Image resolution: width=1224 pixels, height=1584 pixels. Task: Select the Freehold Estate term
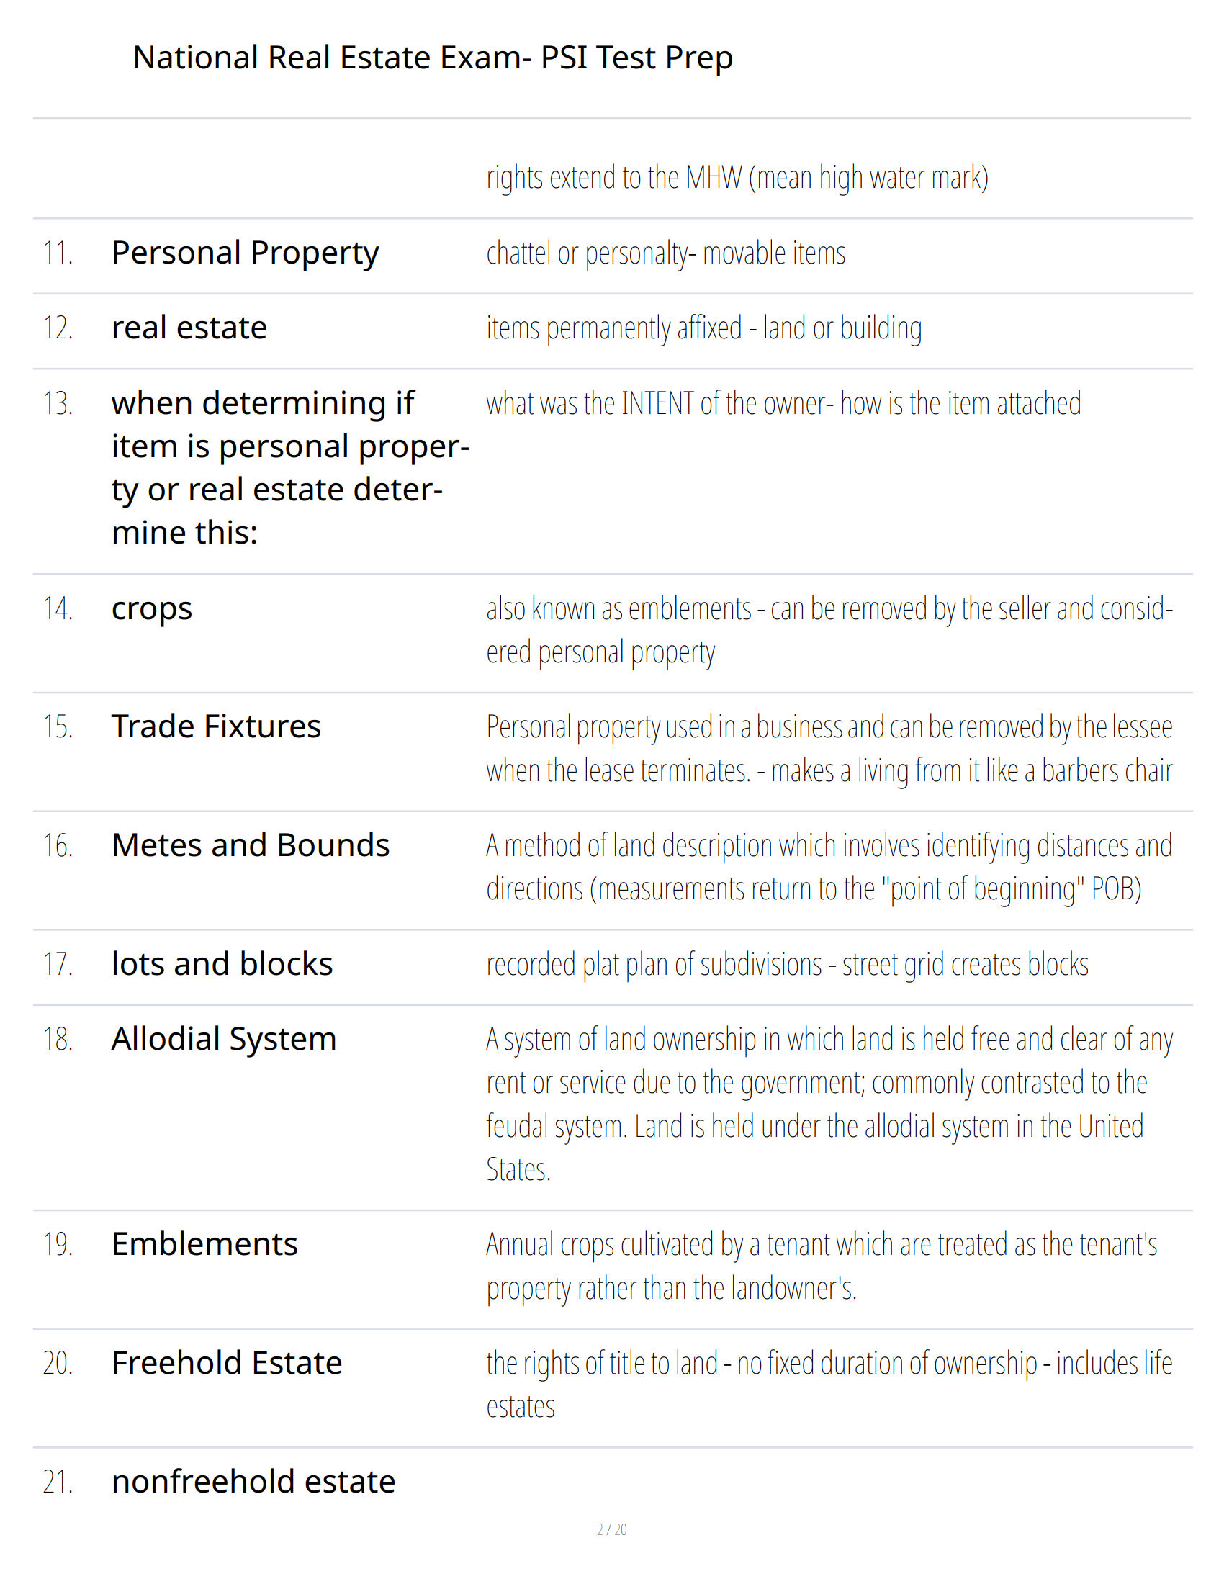click(227, 1363)
